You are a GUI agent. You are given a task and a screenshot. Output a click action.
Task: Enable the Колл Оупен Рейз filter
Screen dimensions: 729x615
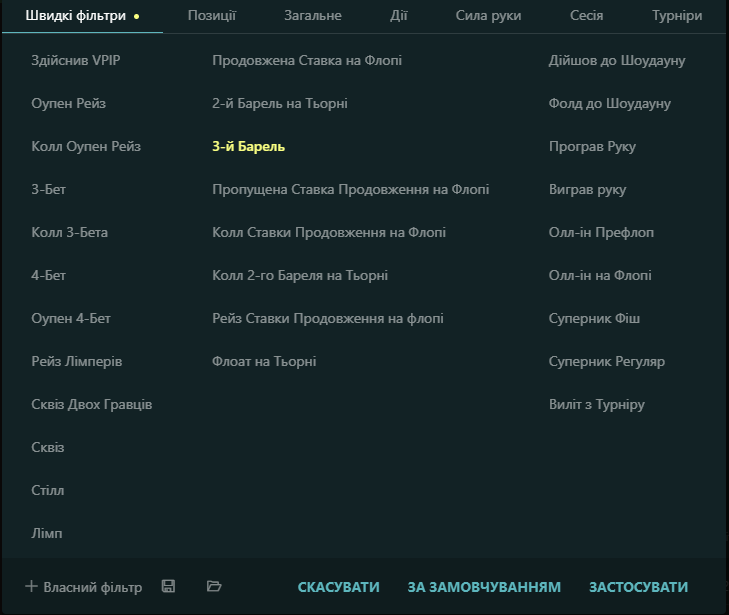tap(86, 146)
